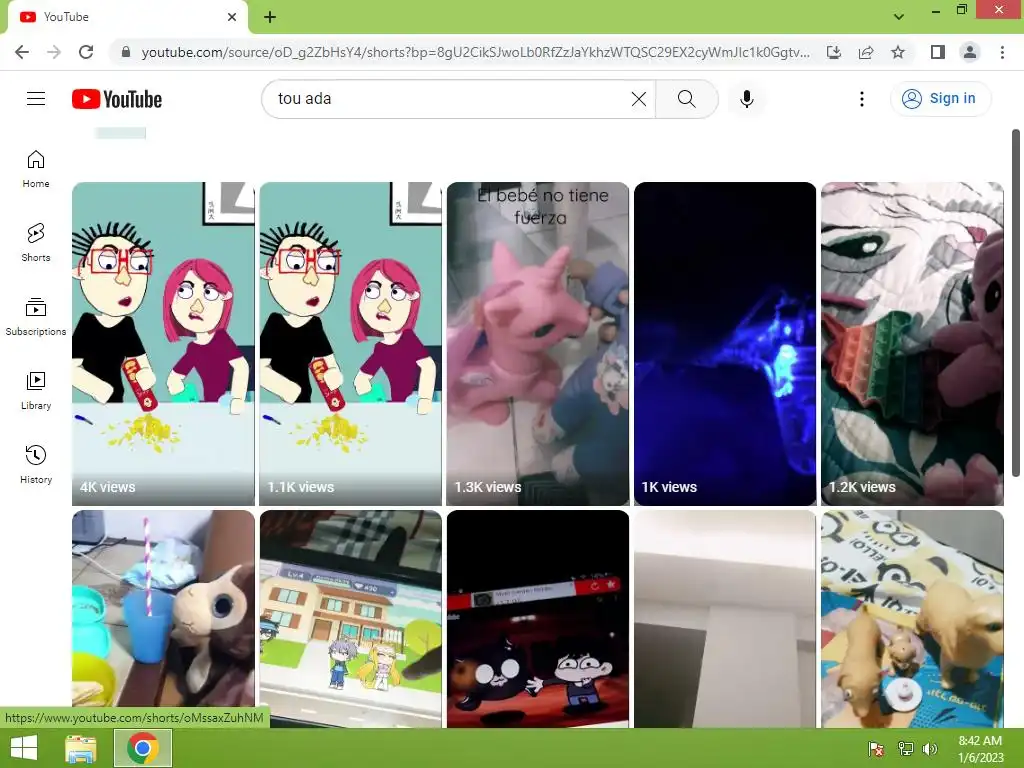Bookmark this page with the star
Screen dimensions: 1024x768
(898, 52)
